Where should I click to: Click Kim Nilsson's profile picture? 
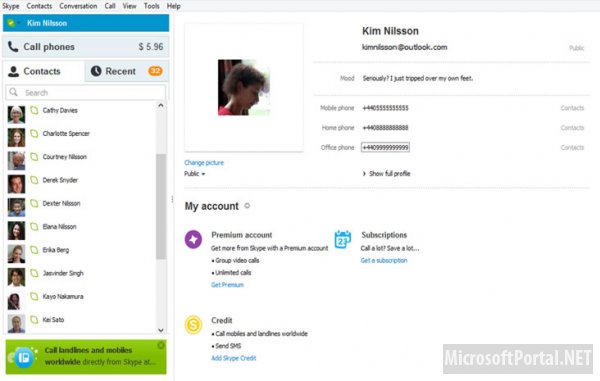(x=244, y=87)
